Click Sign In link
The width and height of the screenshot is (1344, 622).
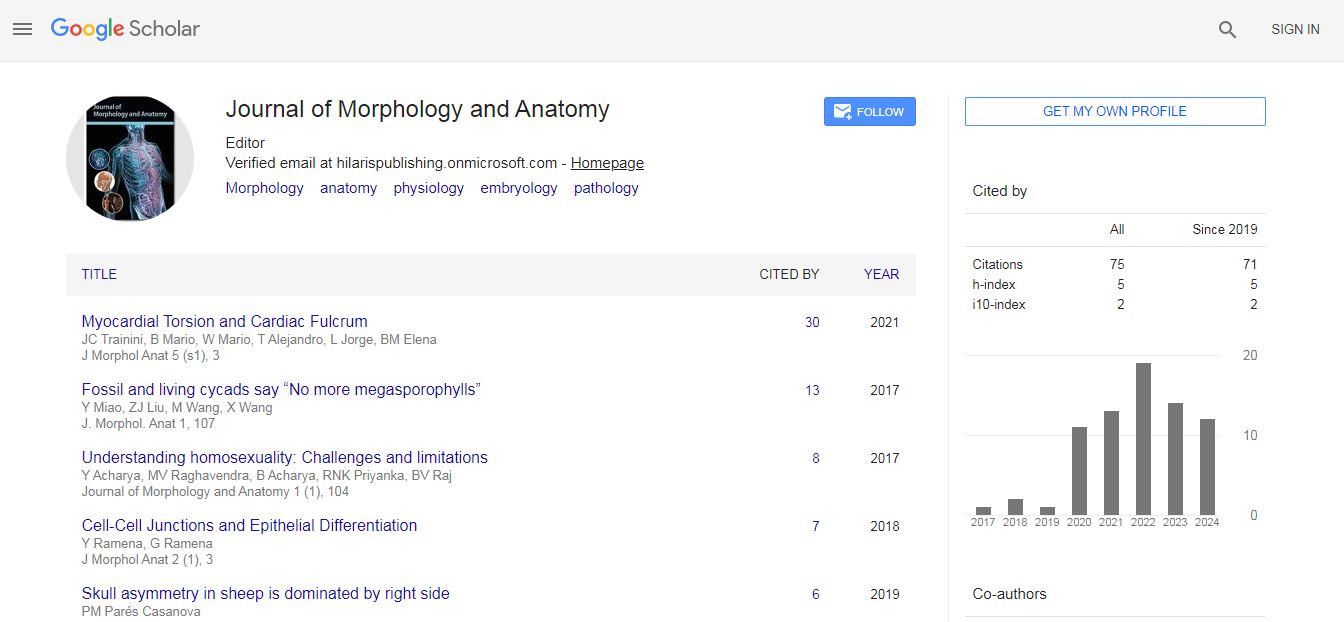point(1294,30)
